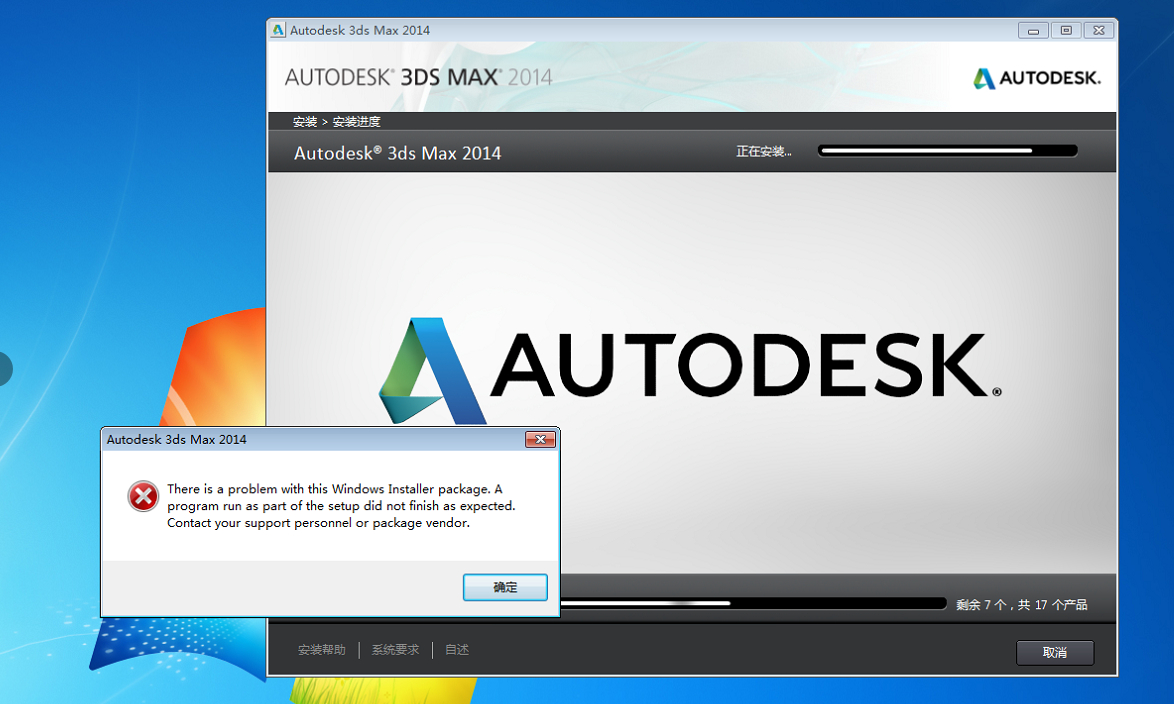Image resolution: width=1174 pixels, height=704 pixels.
Task: Click the 确定 button in error dialog
Action: tap(505, 587)
